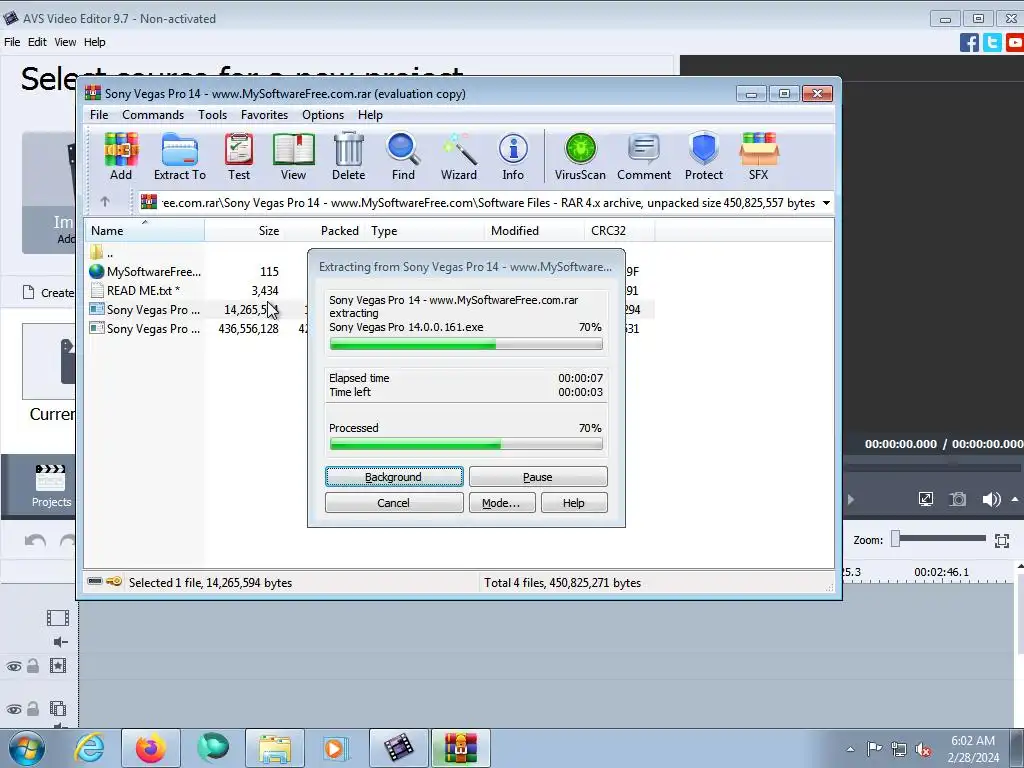Open Windows Explorer folder on taskbar
The image size is (1024, 768).
[275, 748]
